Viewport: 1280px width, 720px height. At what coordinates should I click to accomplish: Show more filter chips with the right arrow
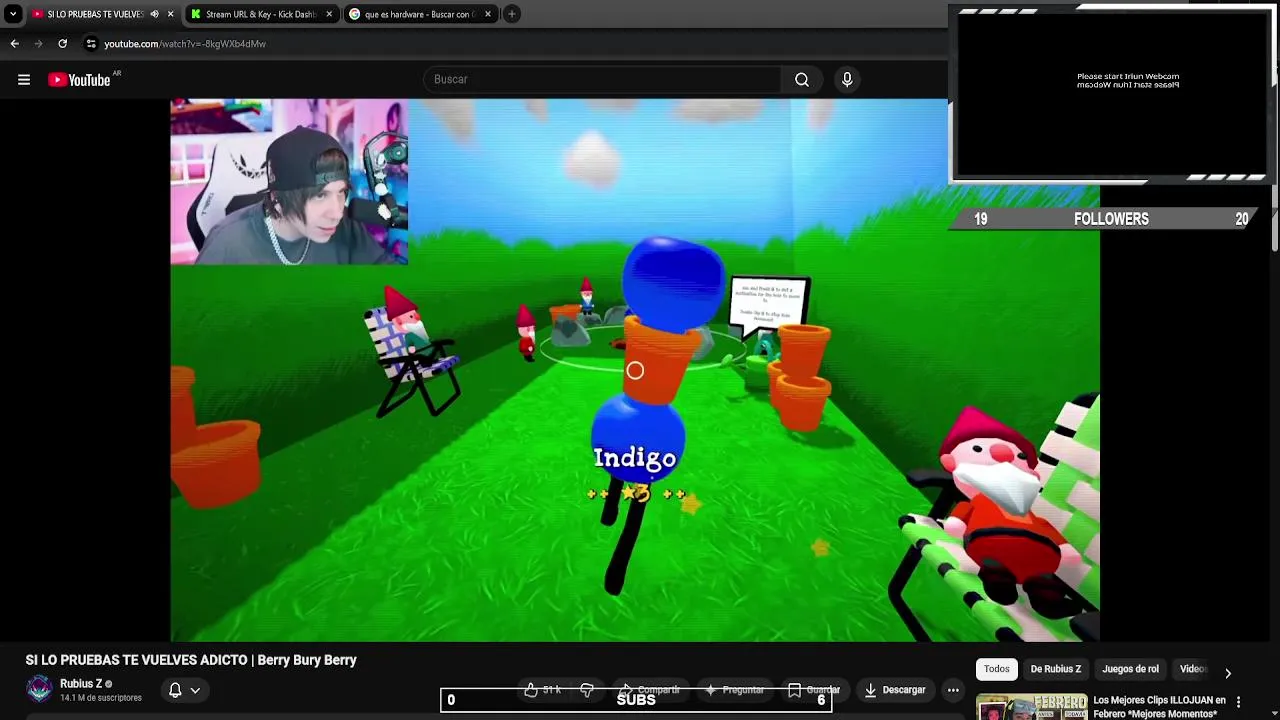tap(1228, 673)
